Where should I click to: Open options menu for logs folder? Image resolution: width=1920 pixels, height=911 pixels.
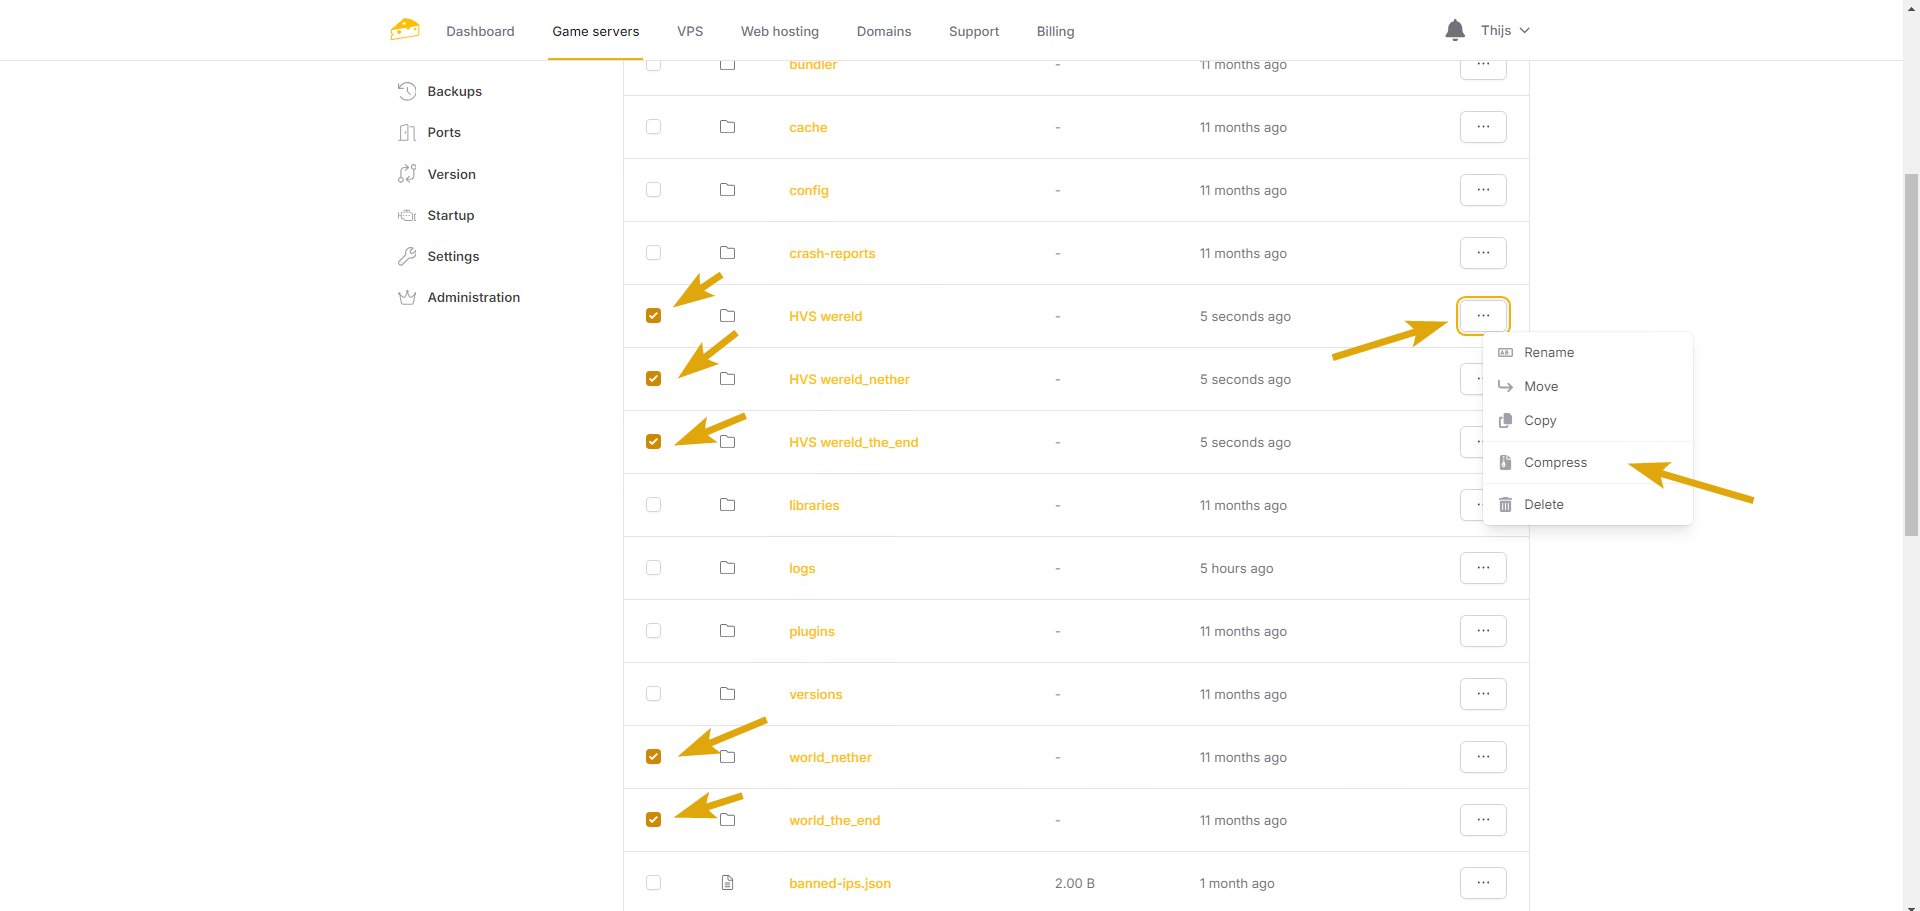click(1482, 568)
